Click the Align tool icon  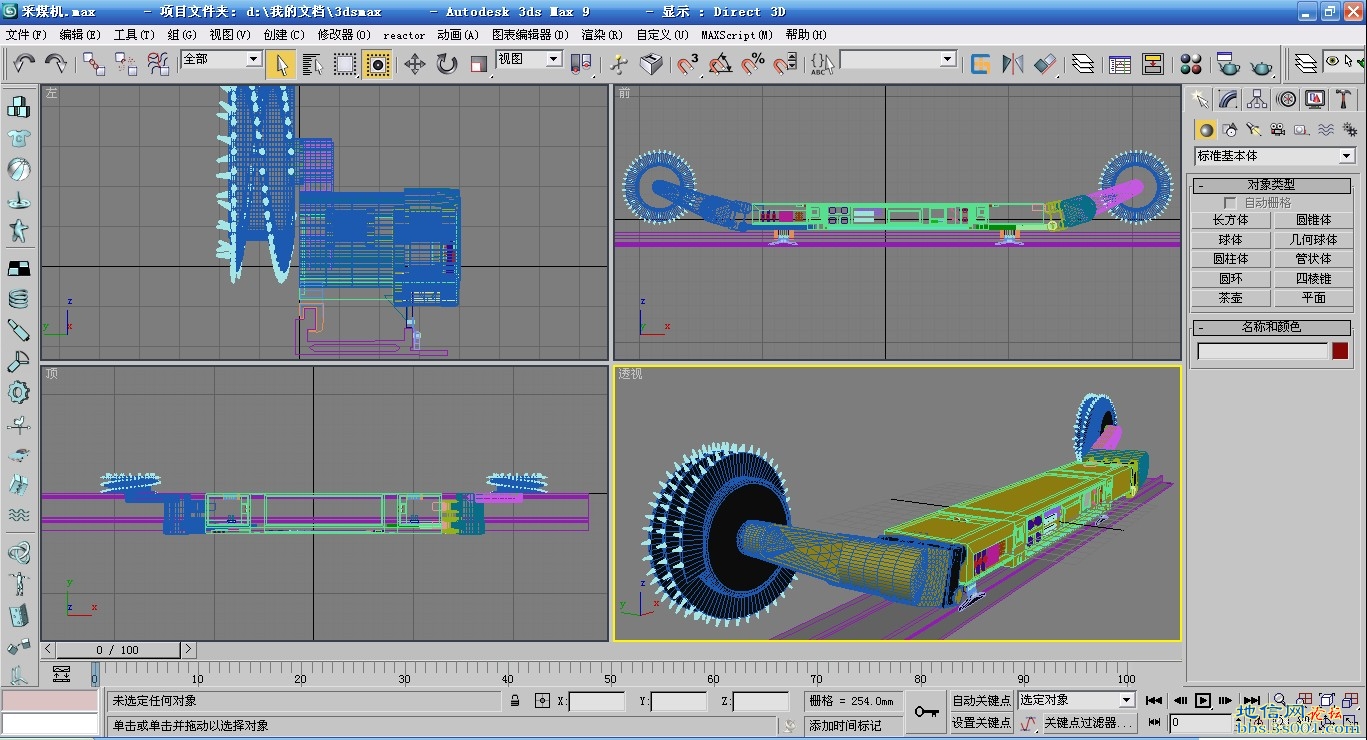[1045, 64]
